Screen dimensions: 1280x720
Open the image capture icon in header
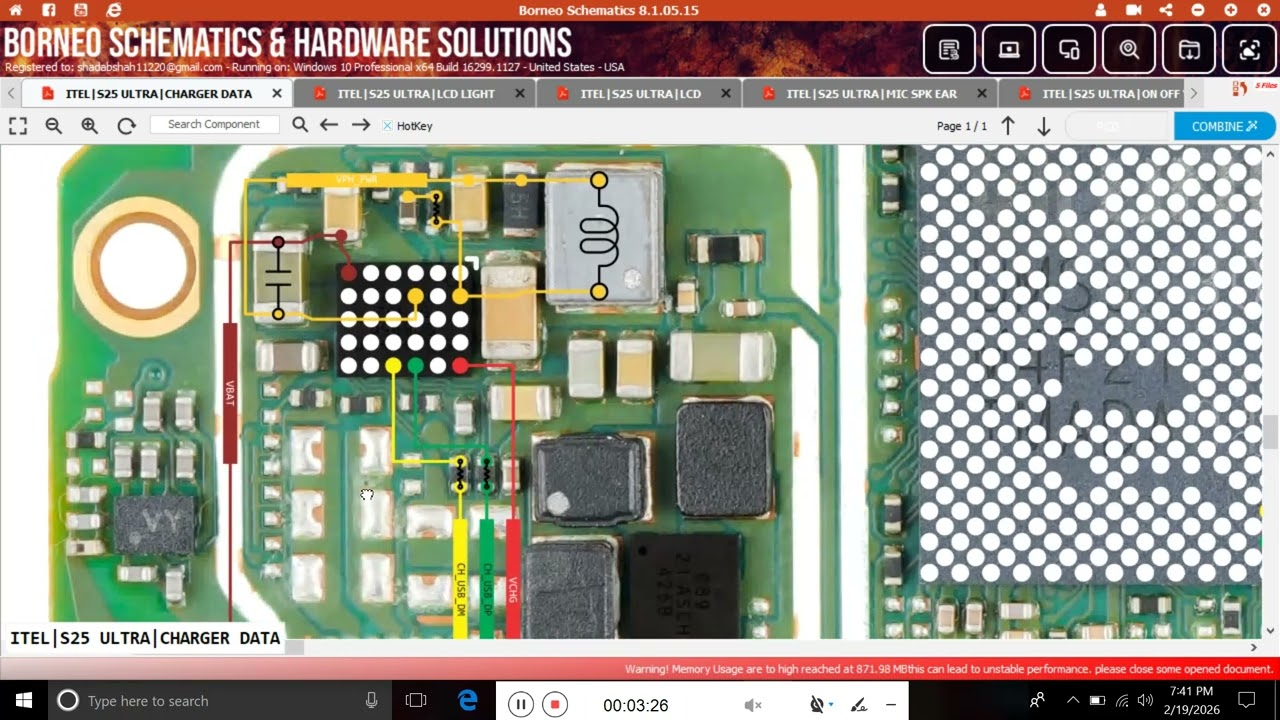1249,49
